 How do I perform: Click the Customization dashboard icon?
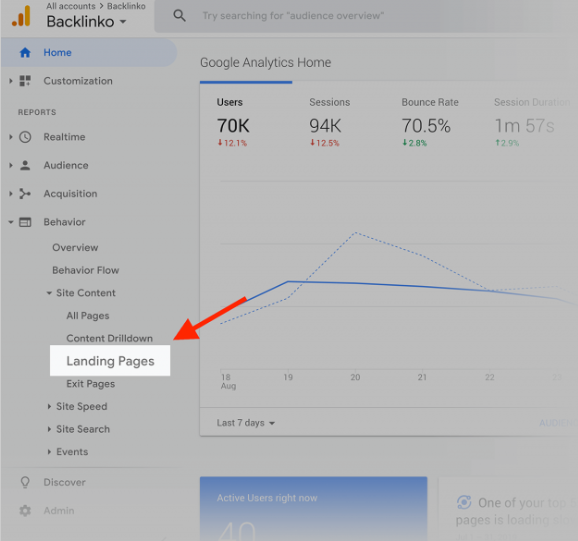25,81
